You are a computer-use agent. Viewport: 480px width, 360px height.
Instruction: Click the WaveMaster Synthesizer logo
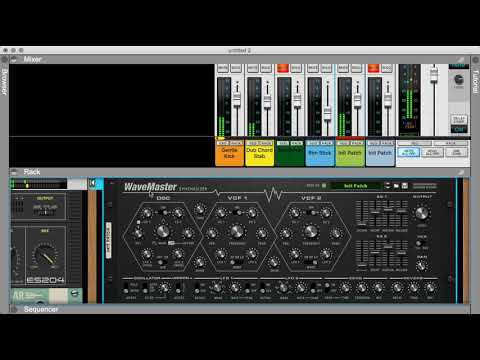point(165,187)
